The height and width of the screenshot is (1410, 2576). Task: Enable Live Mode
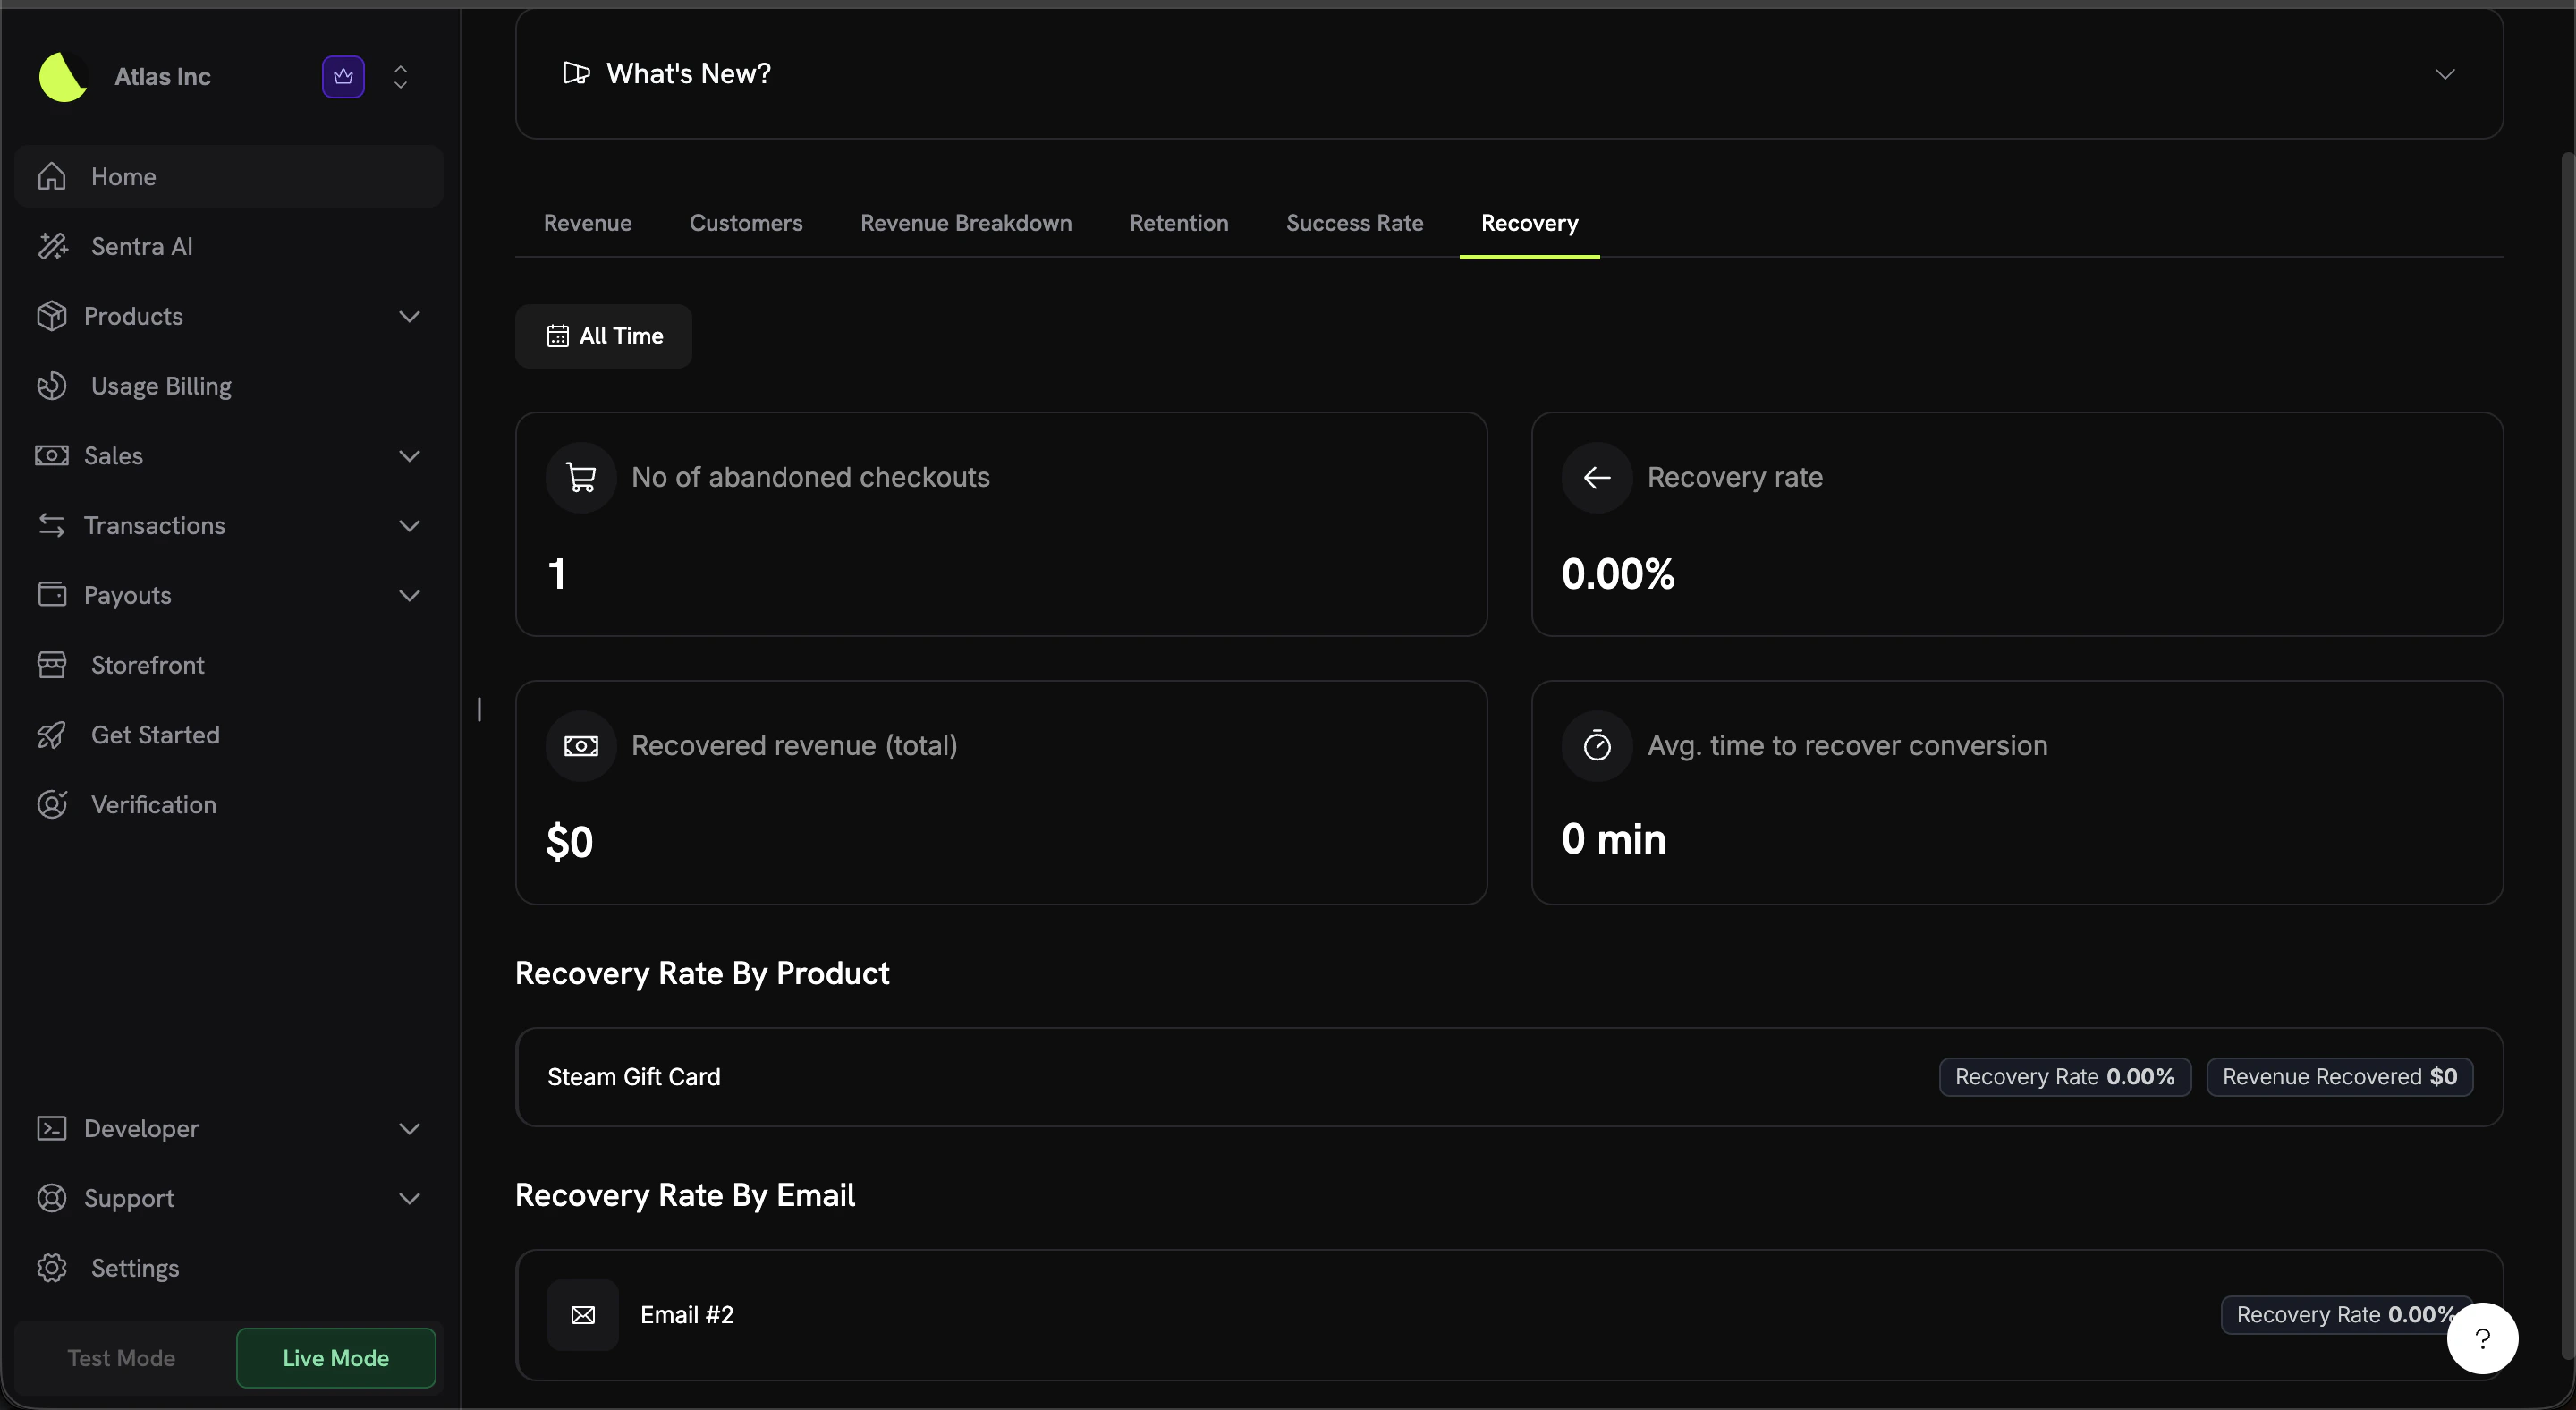pos(335,1357)
